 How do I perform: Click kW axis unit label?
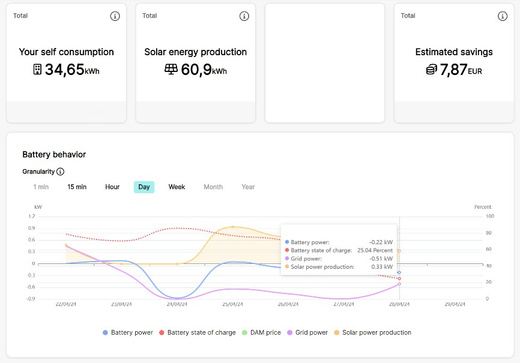coord(38,207)
